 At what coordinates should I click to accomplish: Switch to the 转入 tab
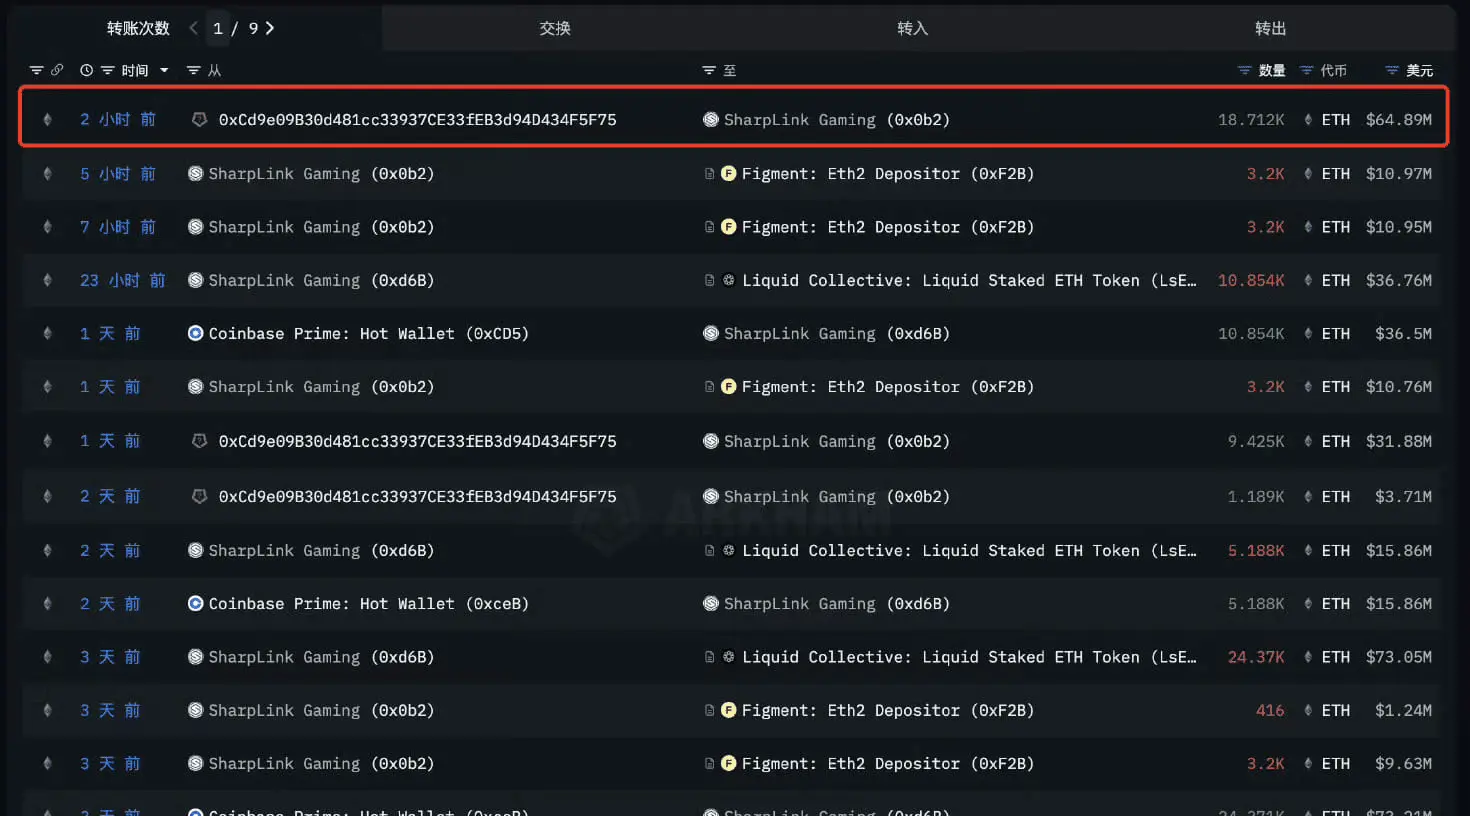pyautogui.click(x=913, y=28)
